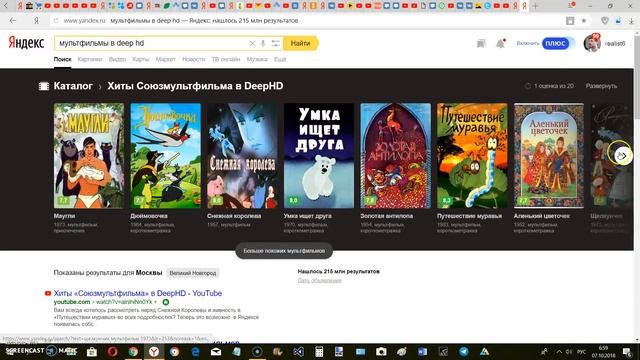
Task: Clear the search query with the X icon
Action: tap(252, 43)
